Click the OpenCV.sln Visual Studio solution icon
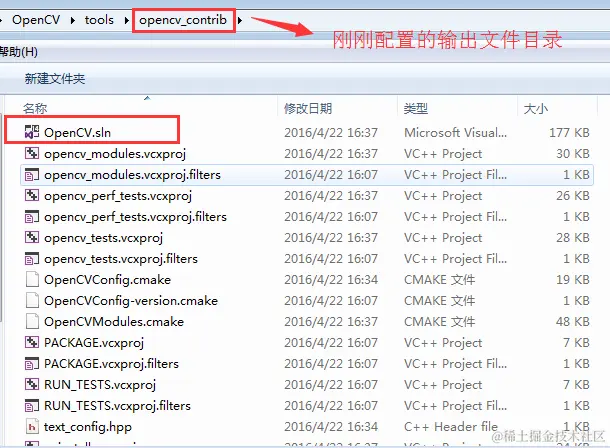The image size is (610, 448). 32,132
